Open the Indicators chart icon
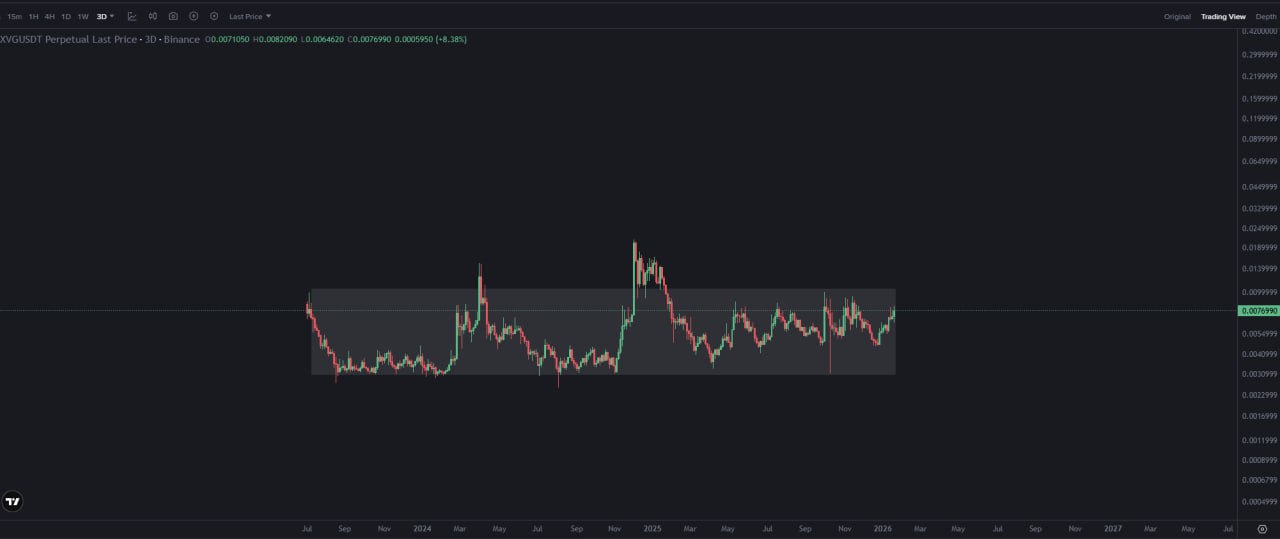 [x=132, y=16]
